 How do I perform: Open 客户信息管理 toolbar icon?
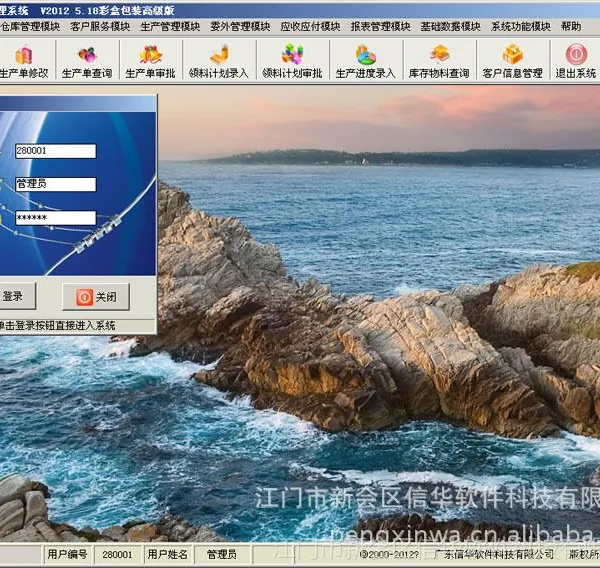512,61
